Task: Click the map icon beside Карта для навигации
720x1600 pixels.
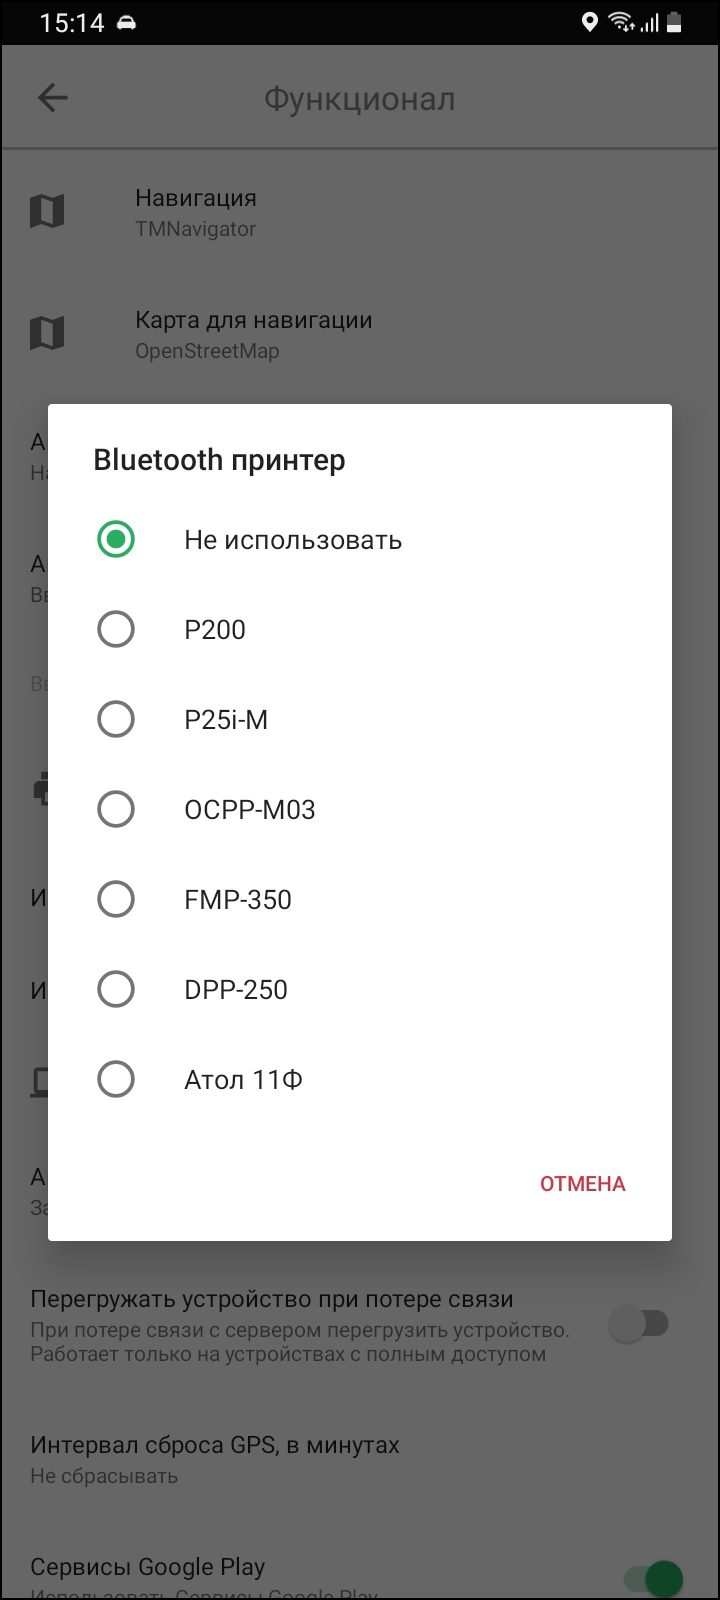Action: click(47, 333)
